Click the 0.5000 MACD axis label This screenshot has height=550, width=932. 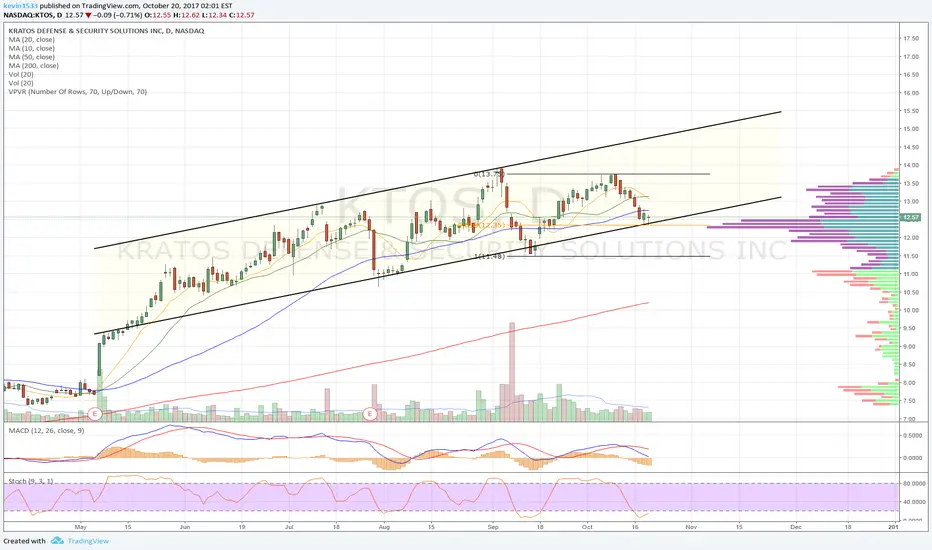913,435
